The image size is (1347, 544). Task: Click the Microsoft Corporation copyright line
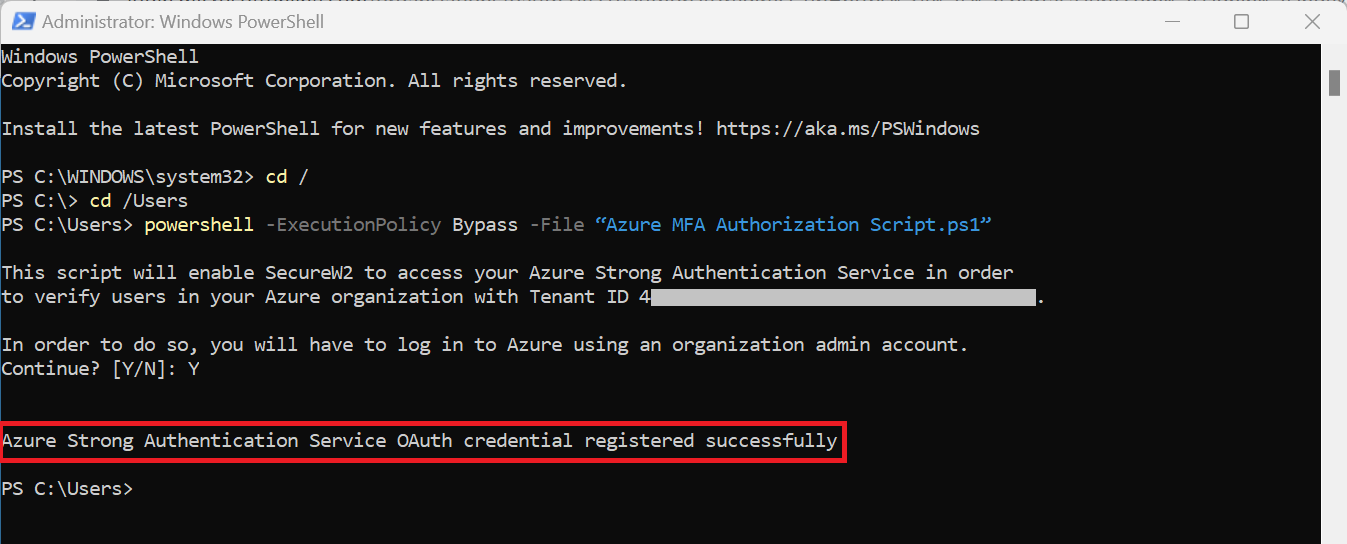coord(314,81)
